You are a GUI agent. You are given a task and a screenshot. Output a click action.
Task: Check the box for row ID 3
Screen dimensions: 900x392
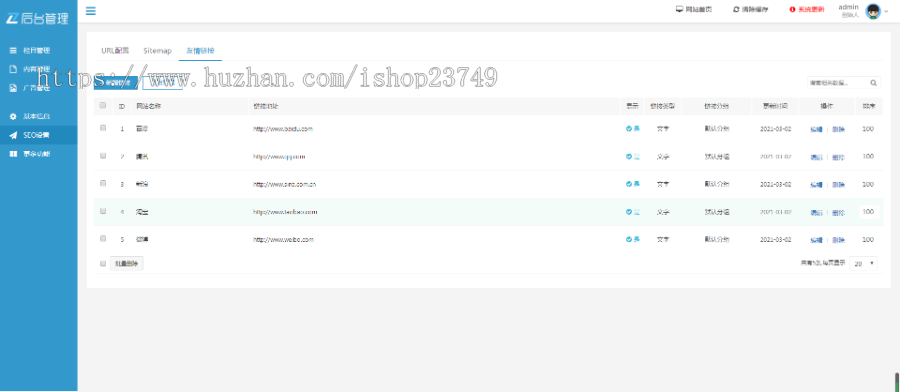(103, 183)
